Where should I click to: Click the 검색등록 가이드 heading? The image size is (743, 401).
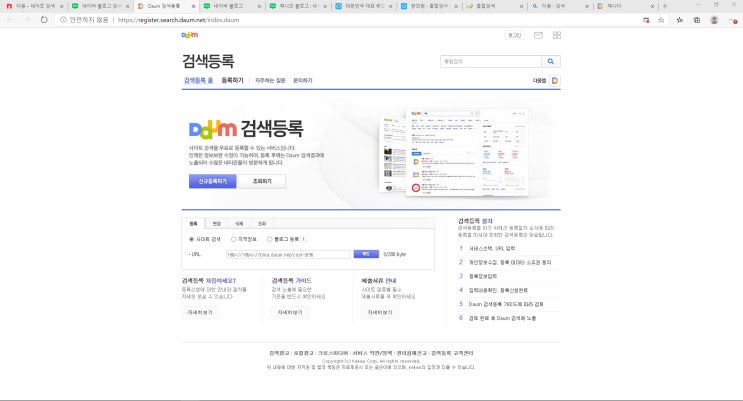(x=291, y=281)
